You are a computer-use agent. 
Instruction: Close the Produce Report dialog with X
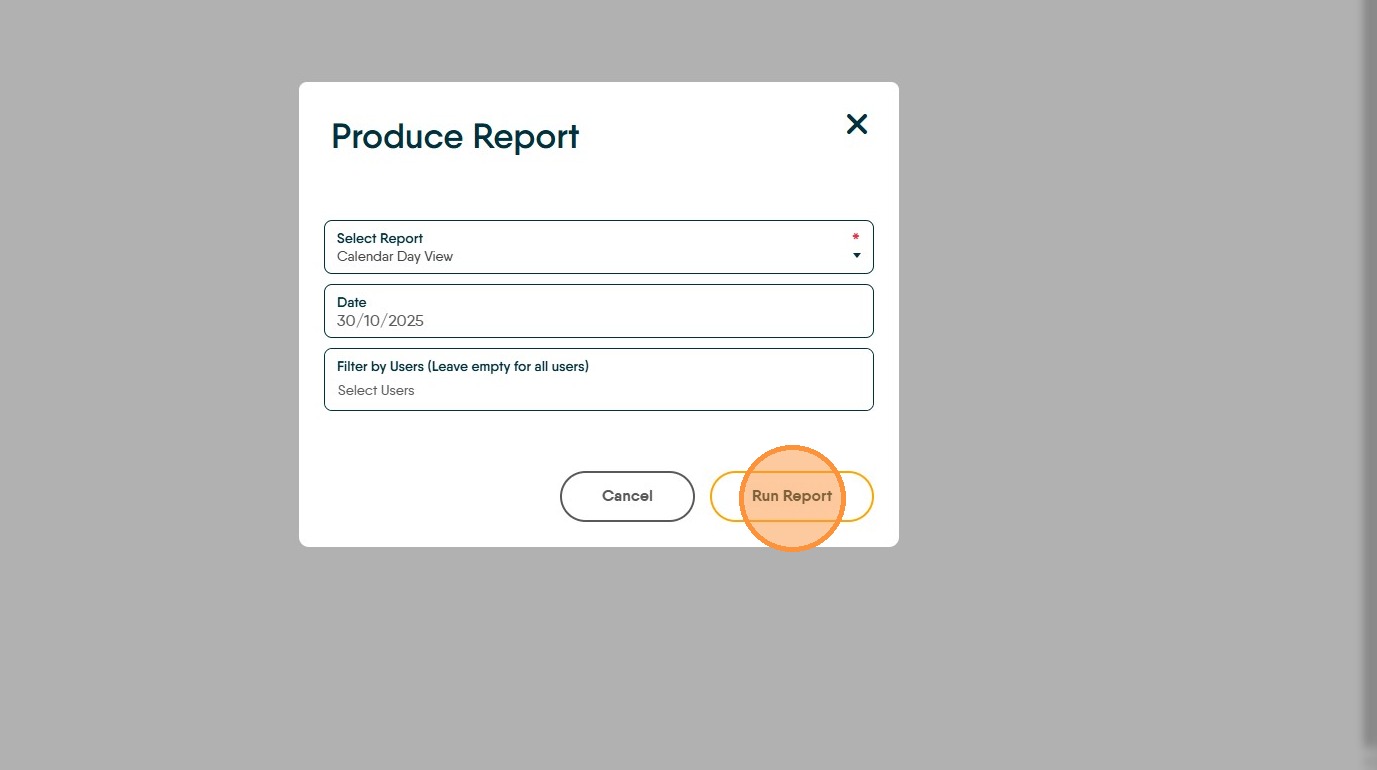click(857, 124)
